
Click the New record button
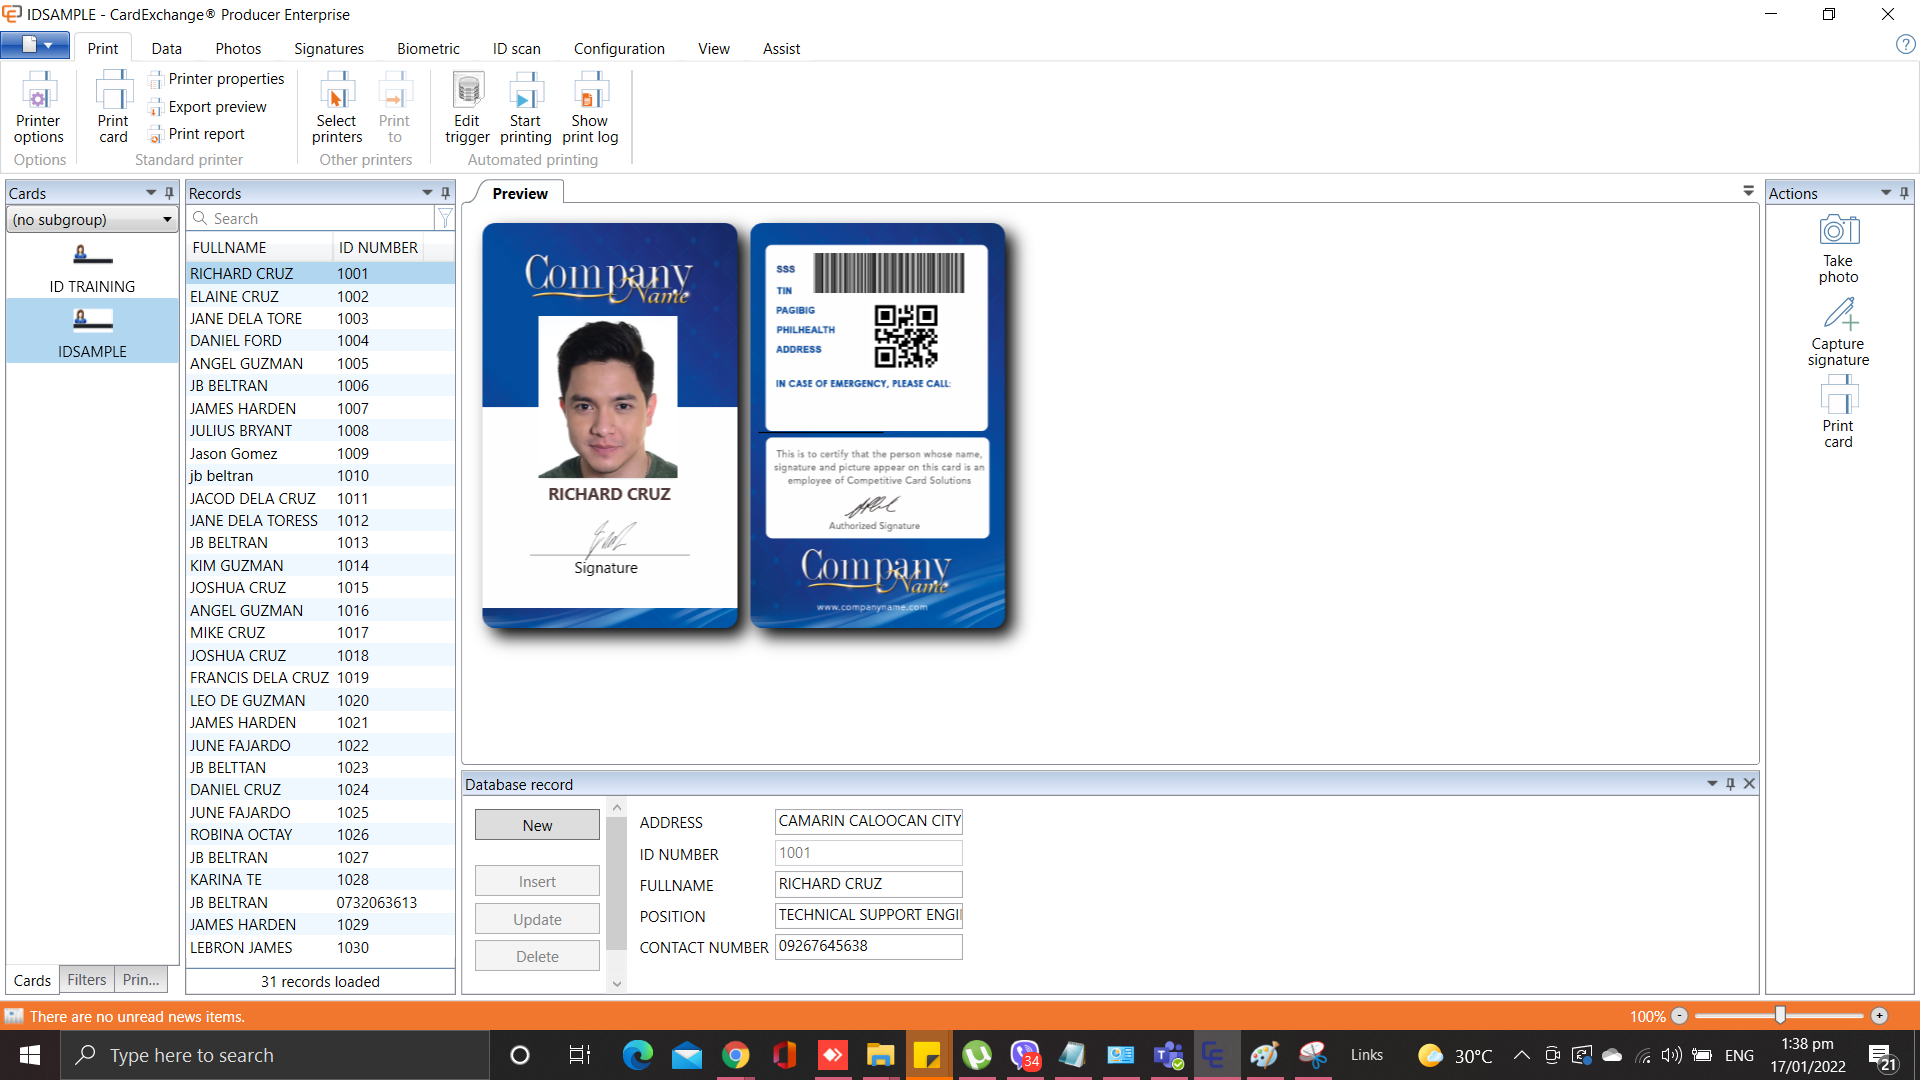537,825
